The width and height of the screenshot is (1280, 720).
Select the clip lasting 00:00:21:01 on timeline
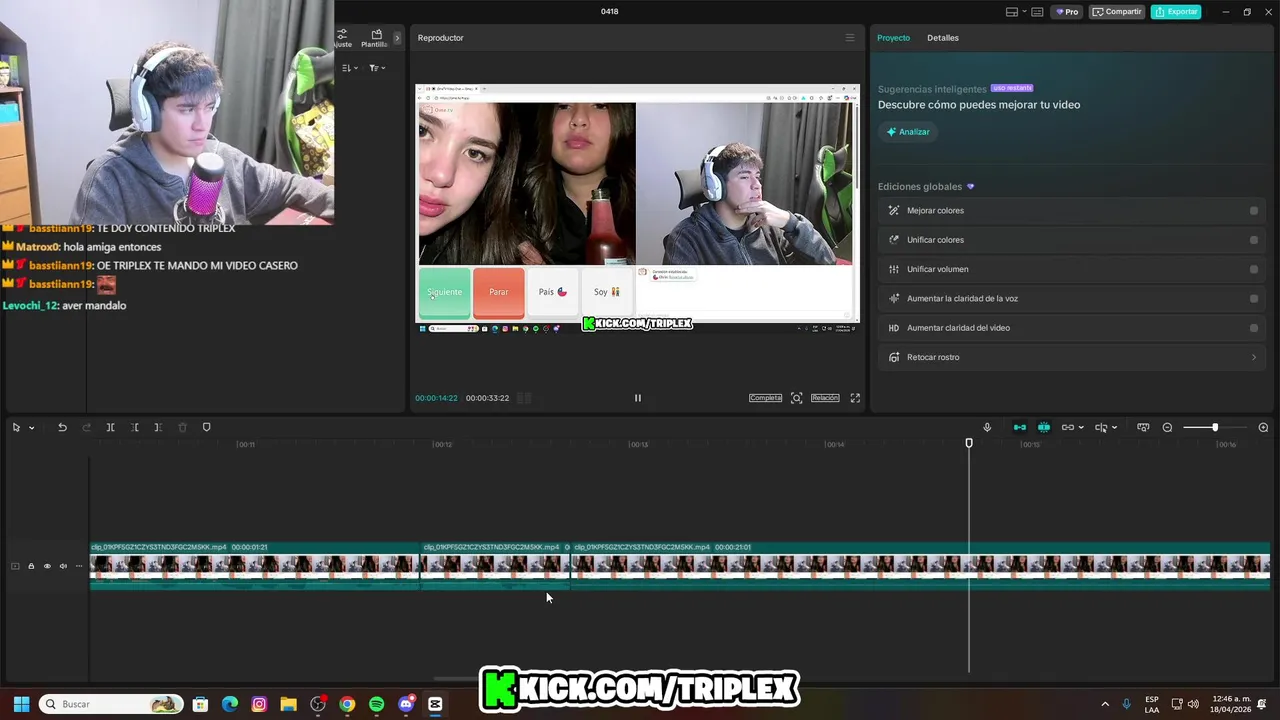click(920, 566)
